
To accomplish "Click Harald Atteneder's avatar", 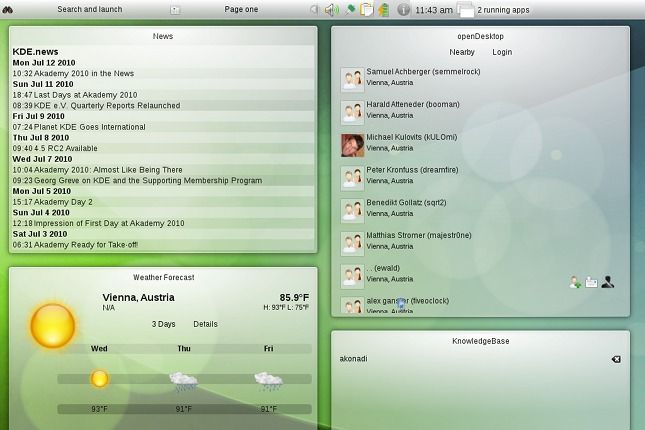I will click(352, 112).
